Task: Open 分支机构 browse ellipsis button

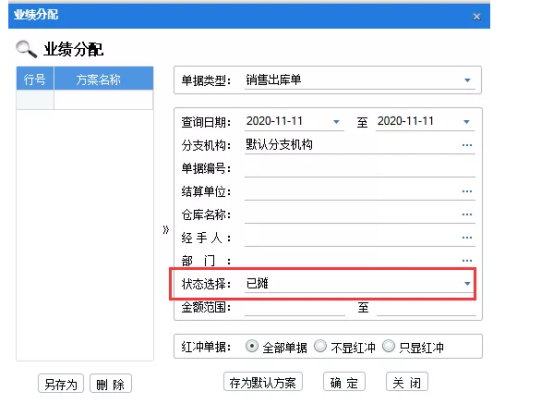Action: point(467,145)
